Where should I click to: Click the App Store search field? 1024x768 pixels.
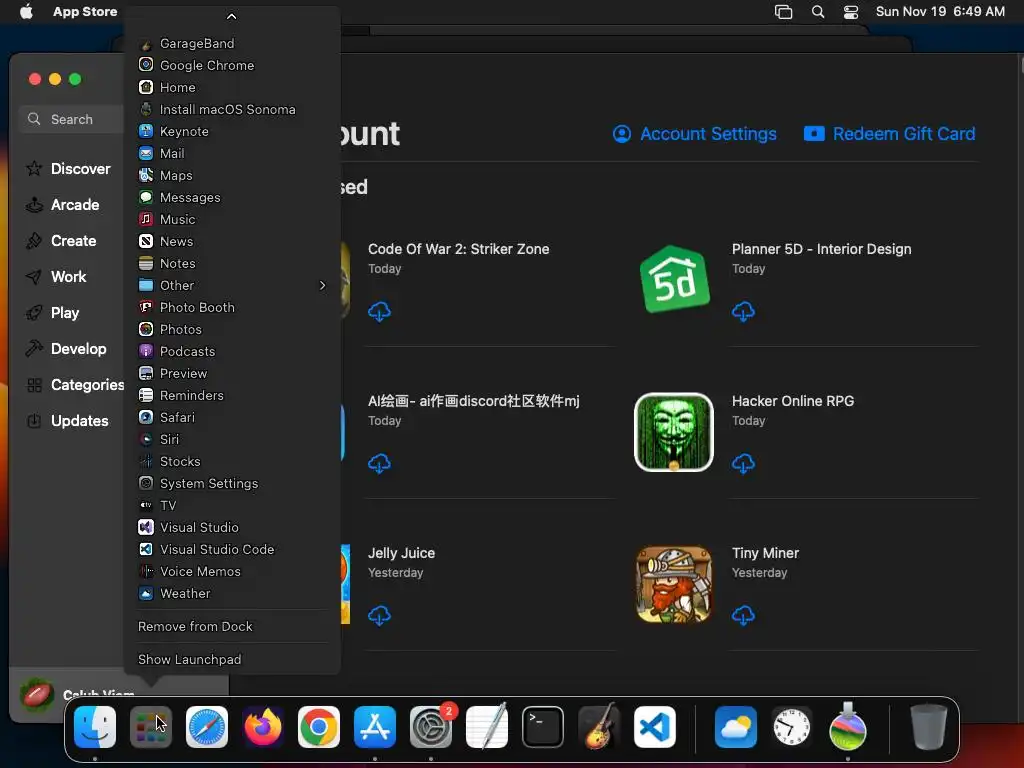click(x=72, y=120)
